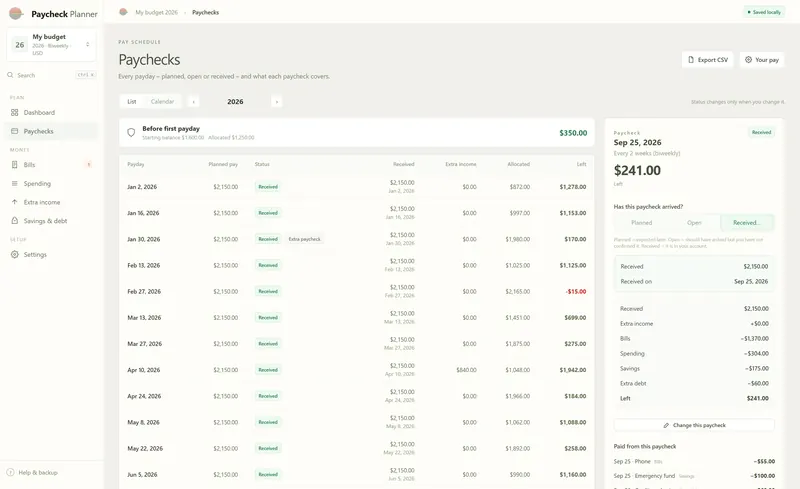This screenshot has width=800, height=489.
Task: Open the Bills page
Action: pyautogui.click(x=51, y=165)
